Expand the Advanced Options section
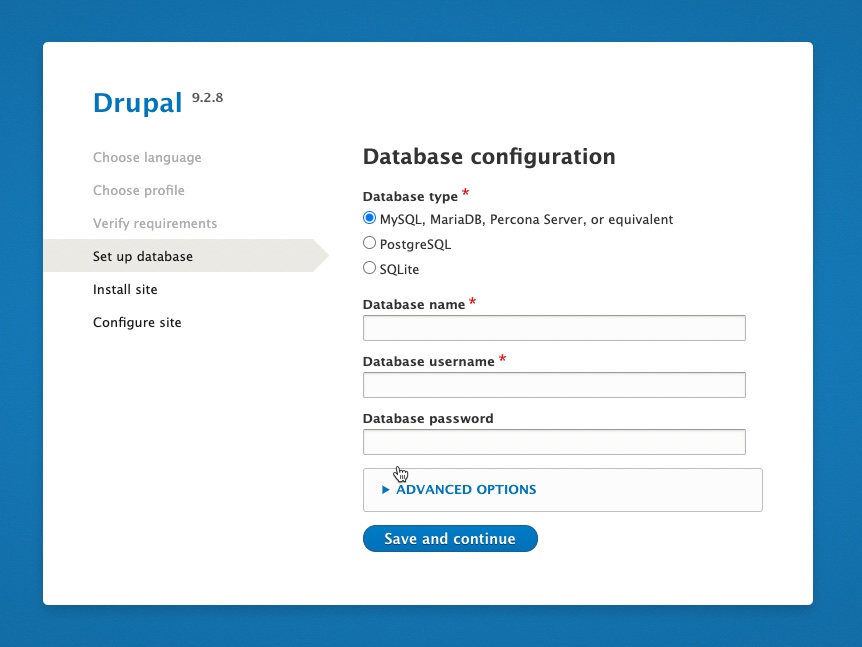This screenshot has width=862, height=647. (465, 490)
